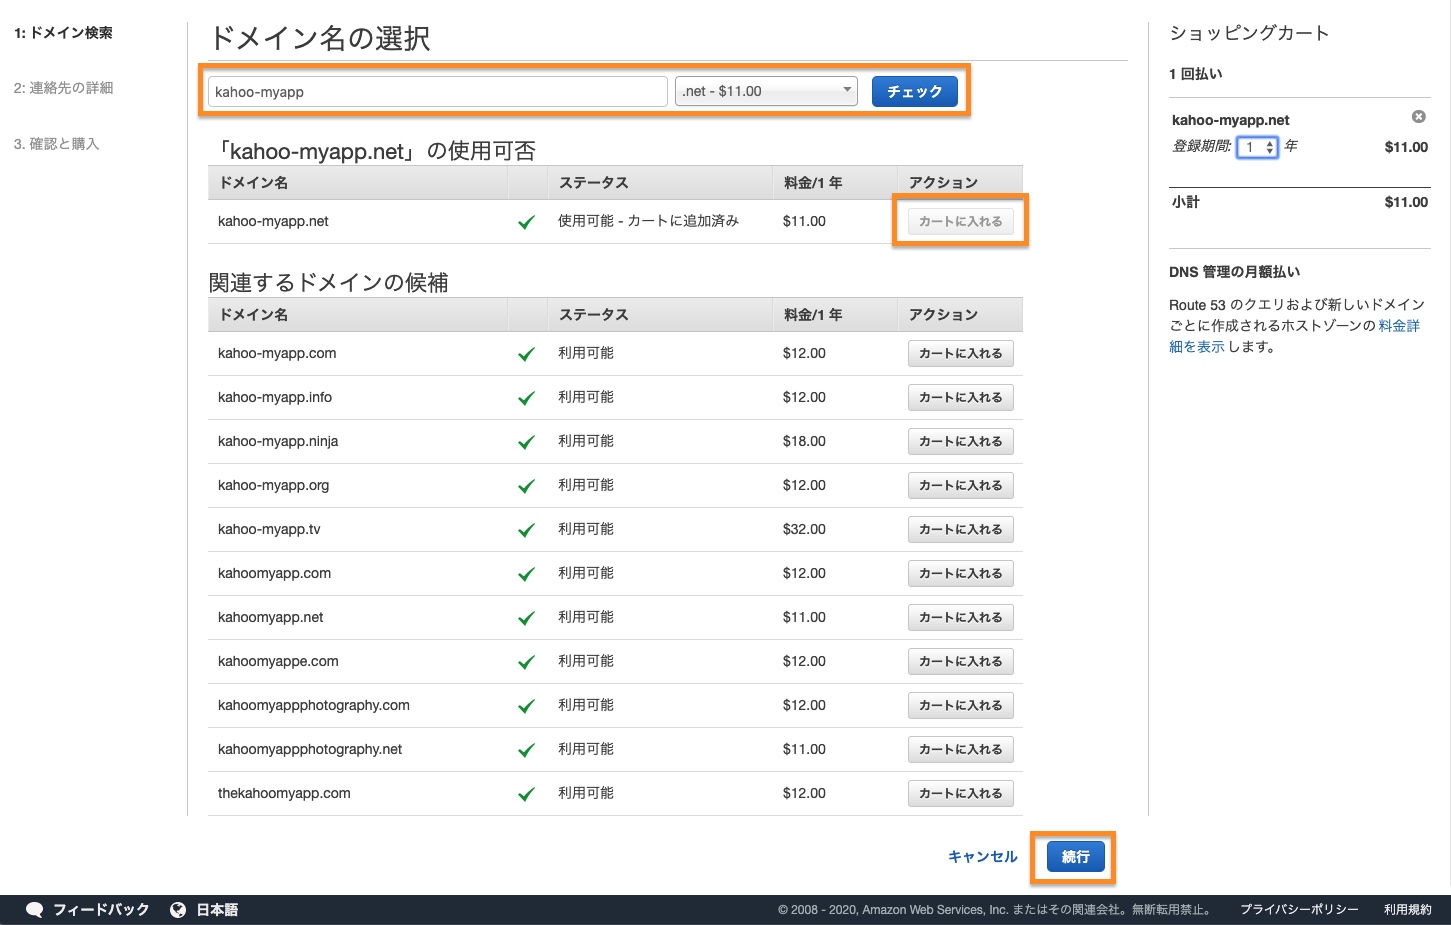Image resolution: width=1451 pixels, height=925 pixels.
Task: Click the 続行 continue button
Action: point(1075,857)
